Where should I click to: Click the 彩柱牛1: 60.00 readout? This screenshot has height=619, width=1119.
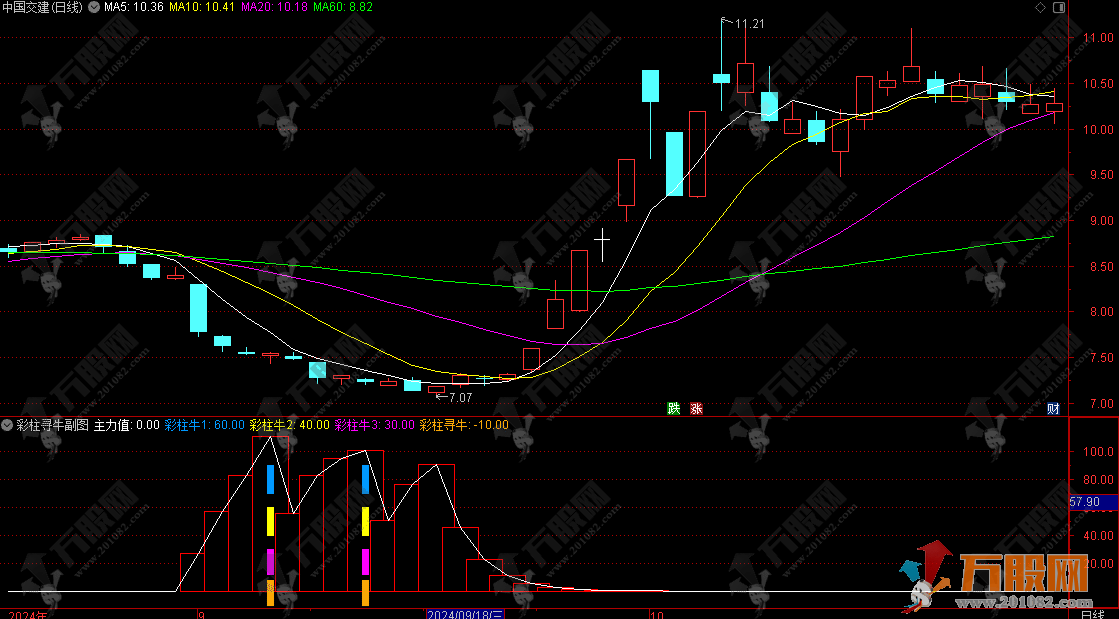click(205, 425)
